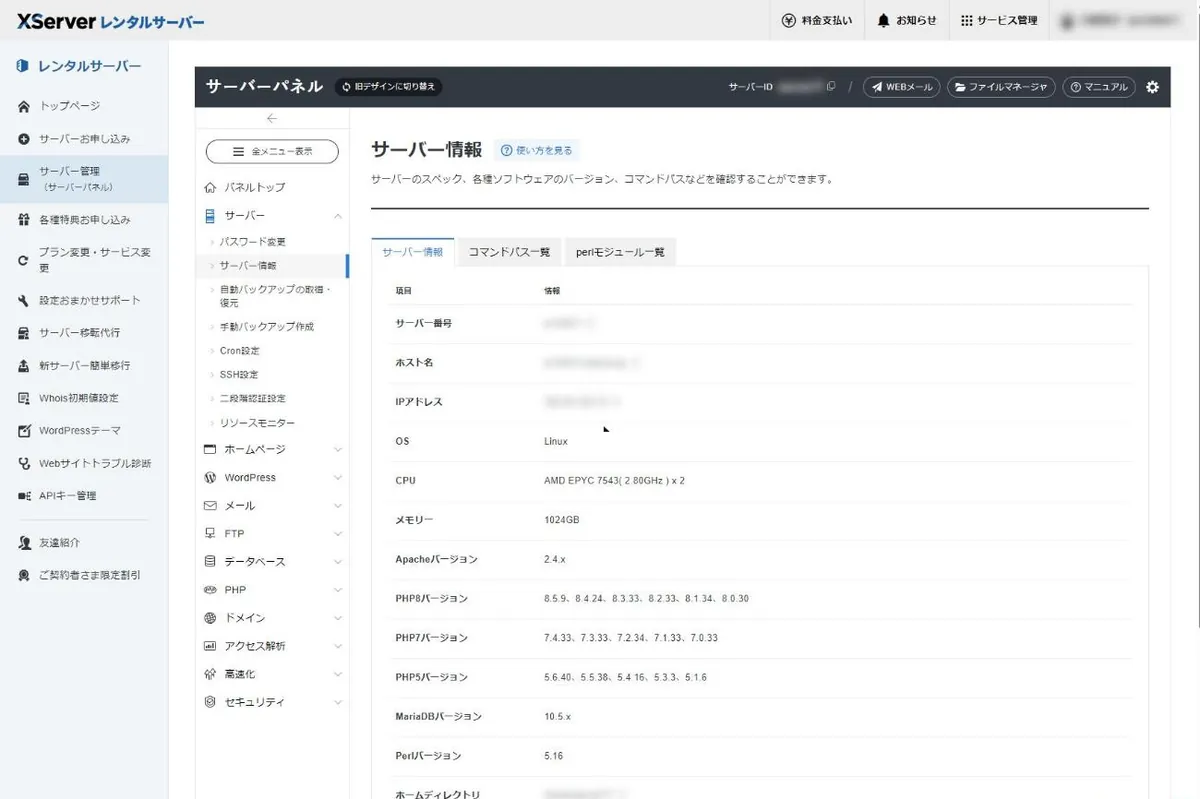Expand the PHP menu section
The height and width of the screenshot is (799, 1200).
coord(272,590)
